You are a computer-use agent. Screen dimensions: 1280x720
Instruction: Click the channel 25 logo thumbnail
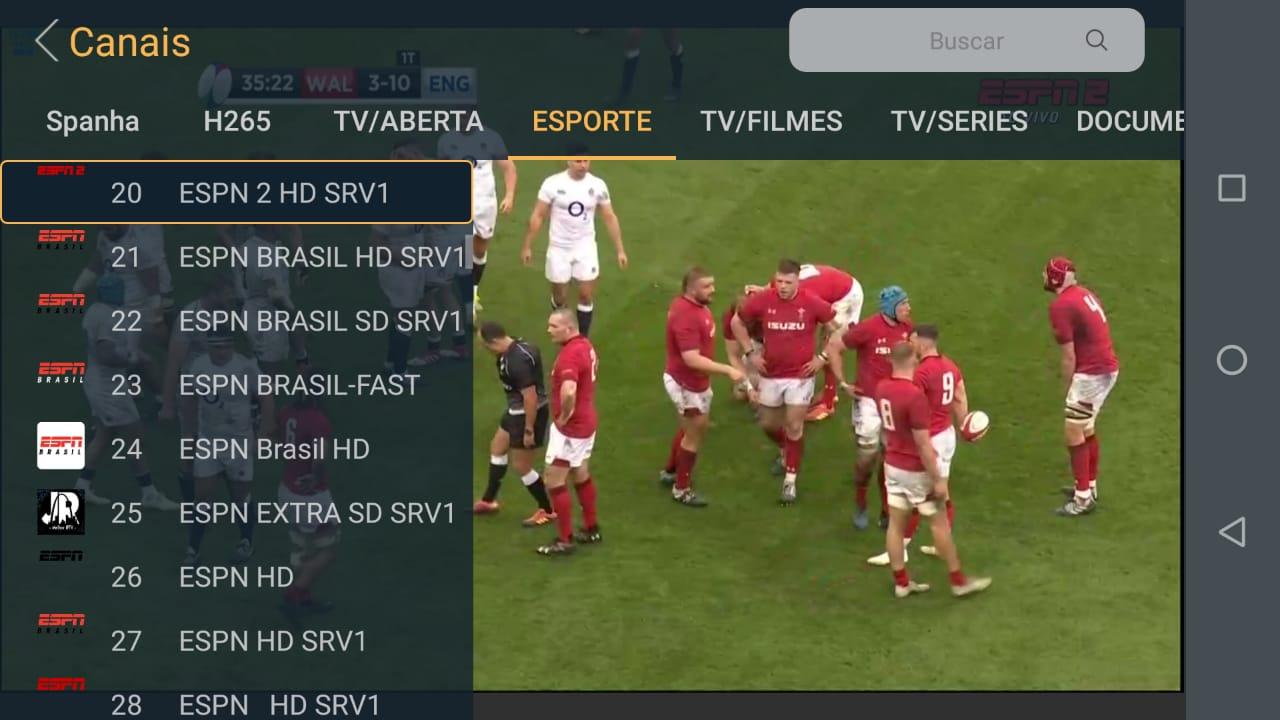[61, 511]
